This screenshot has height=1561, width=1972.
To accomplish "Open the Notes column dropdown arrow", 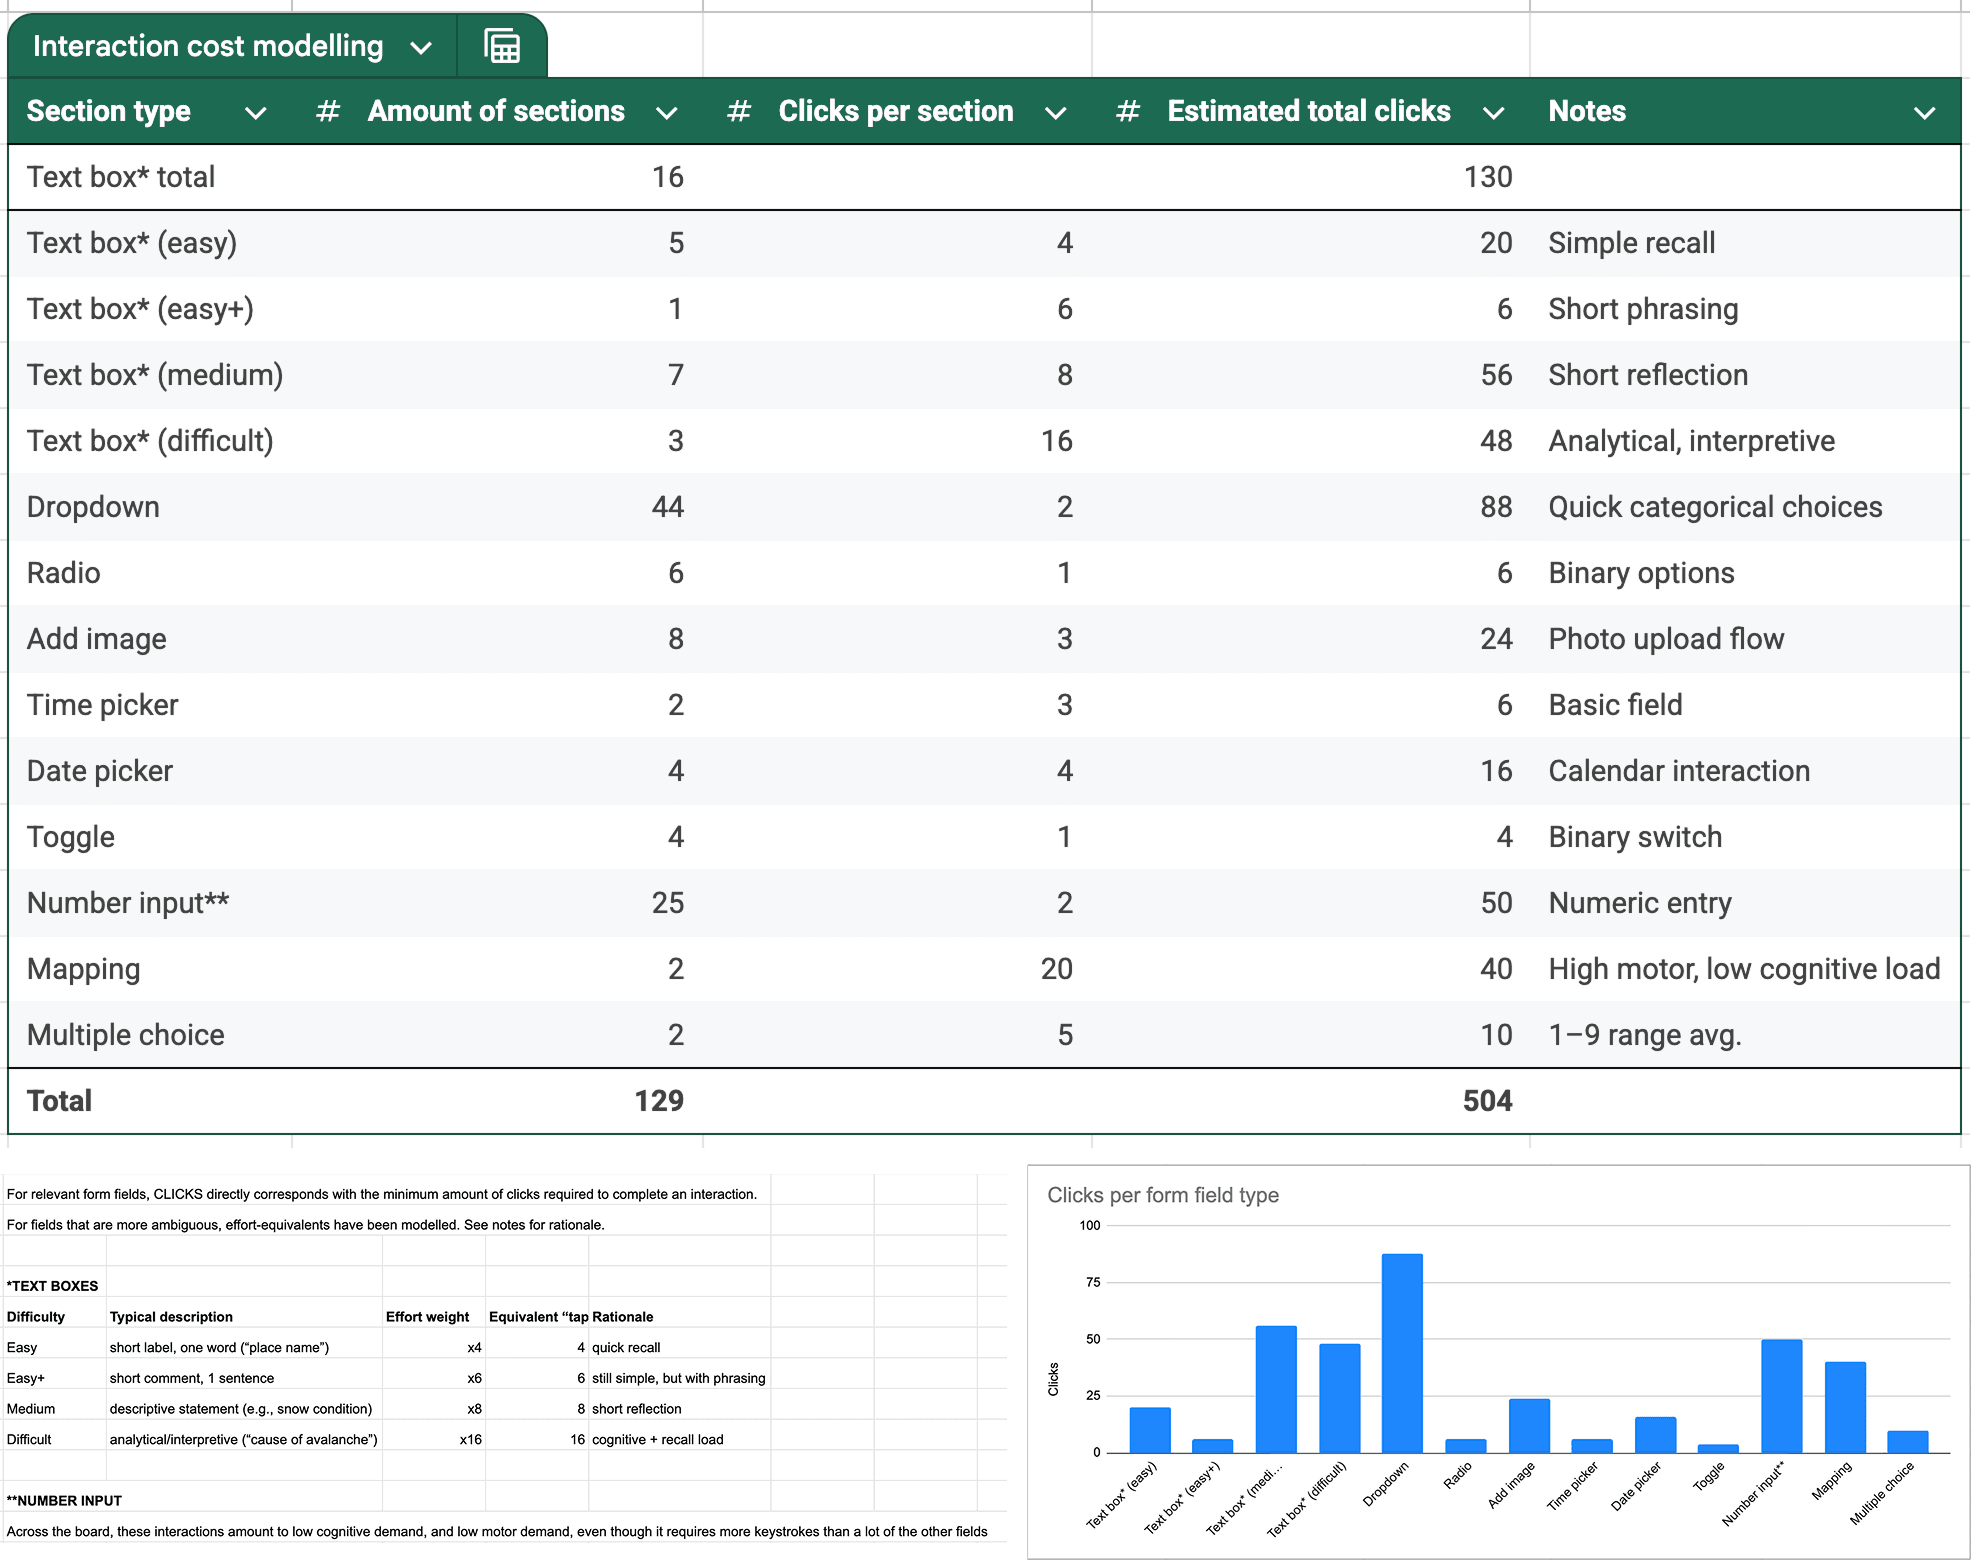I will tap(1924, 112).
